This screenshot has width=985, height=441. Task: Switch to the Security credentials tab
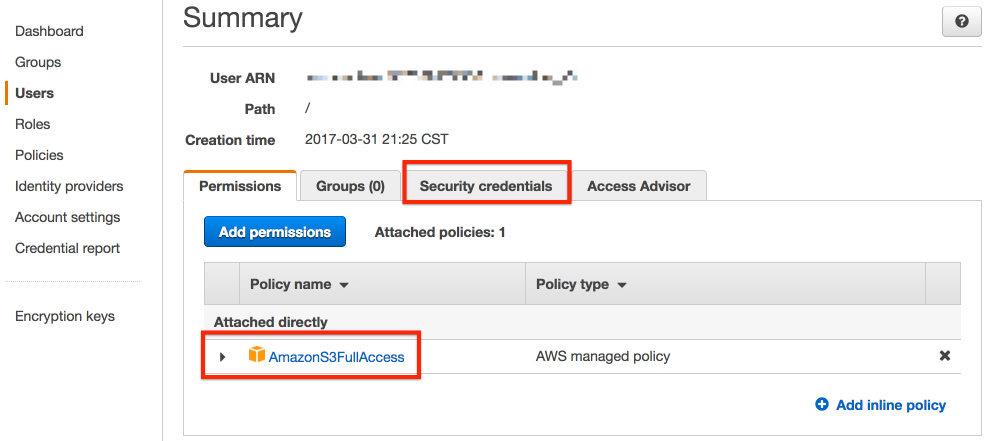tap(486, 186)
